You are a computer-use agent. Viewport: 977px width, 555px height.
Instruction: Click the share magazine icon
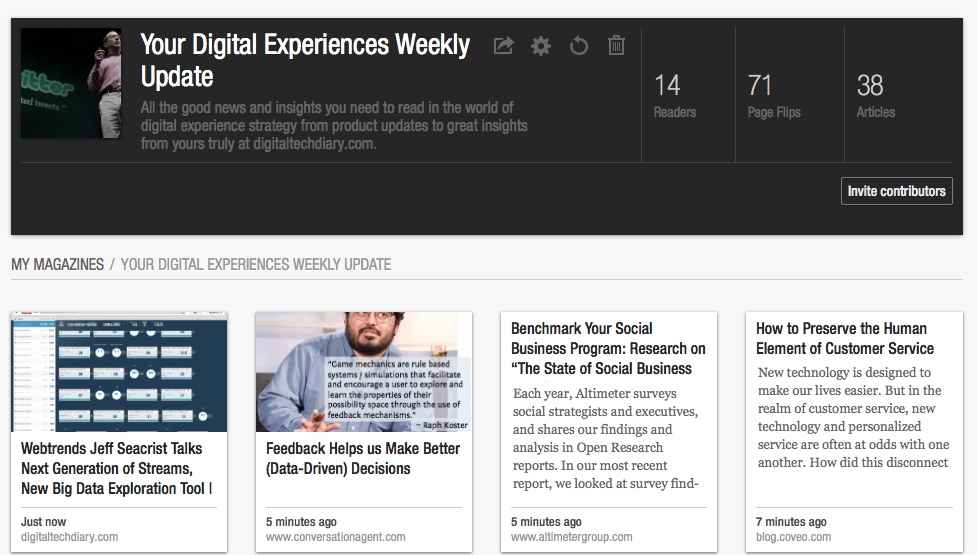click(504, 46)
